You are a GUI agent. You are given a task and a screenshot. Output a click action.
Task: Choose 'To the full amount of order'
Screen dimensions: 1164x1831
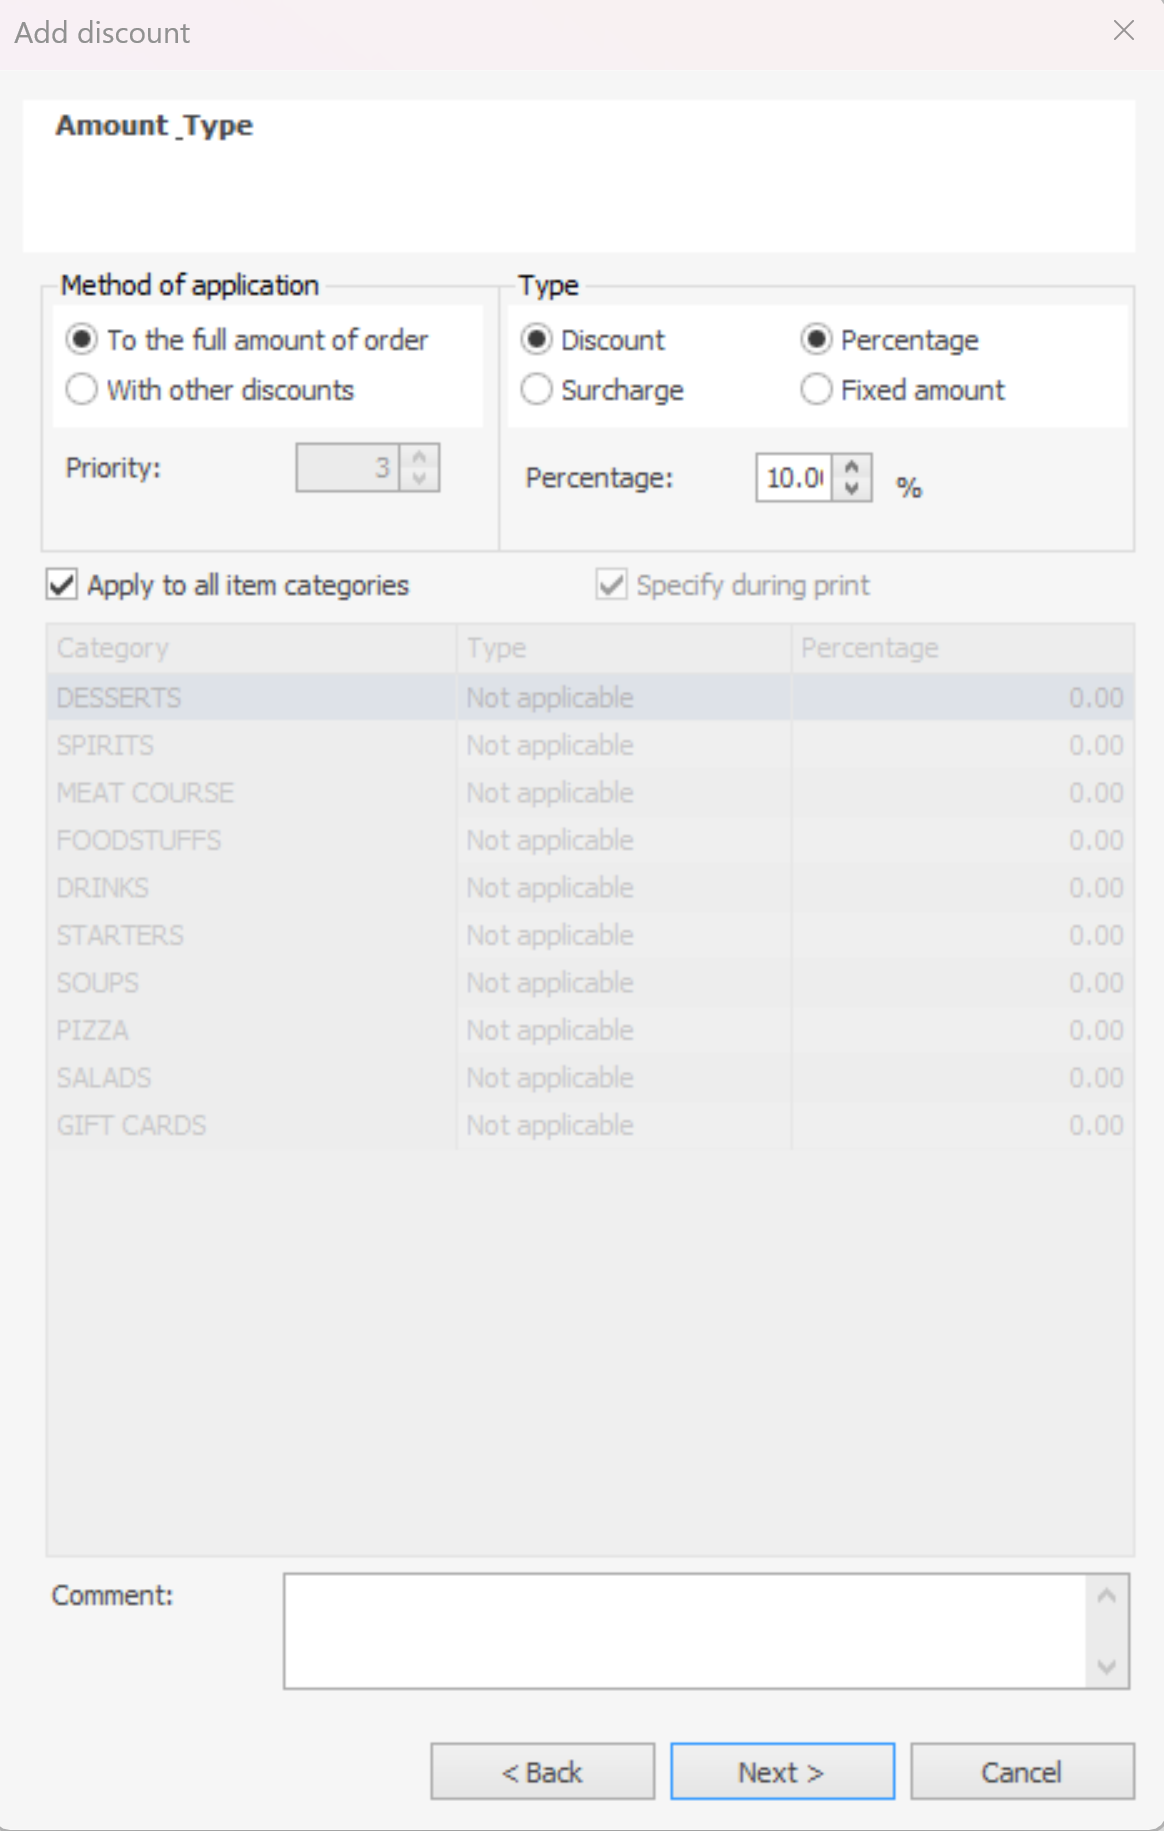coord(82,340)
